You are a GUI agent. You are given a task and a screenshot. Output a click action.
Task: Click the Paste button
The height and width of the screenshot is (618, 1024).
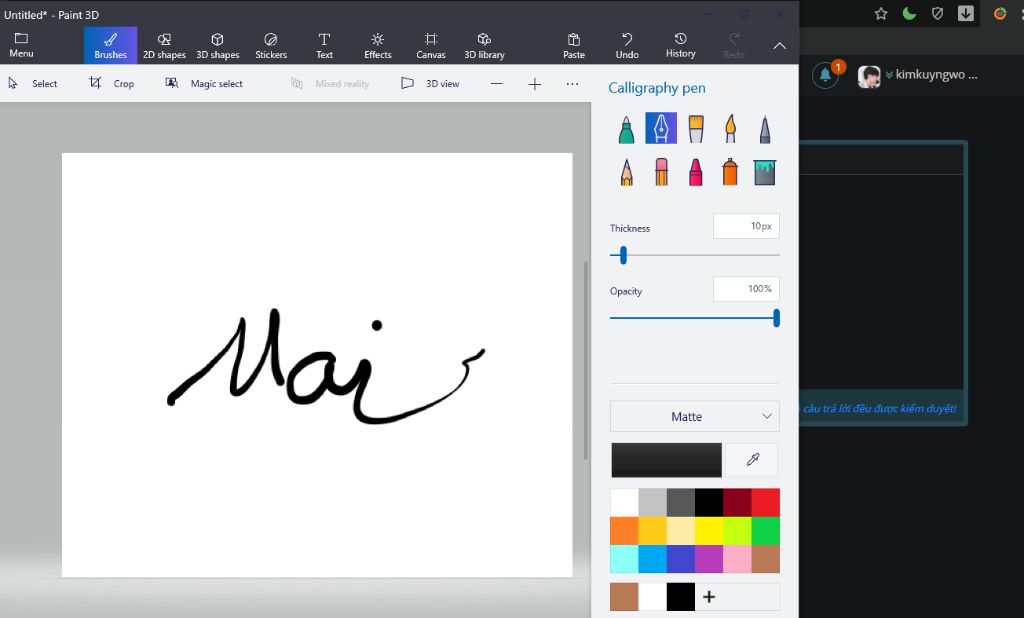[x=573, y=45]
